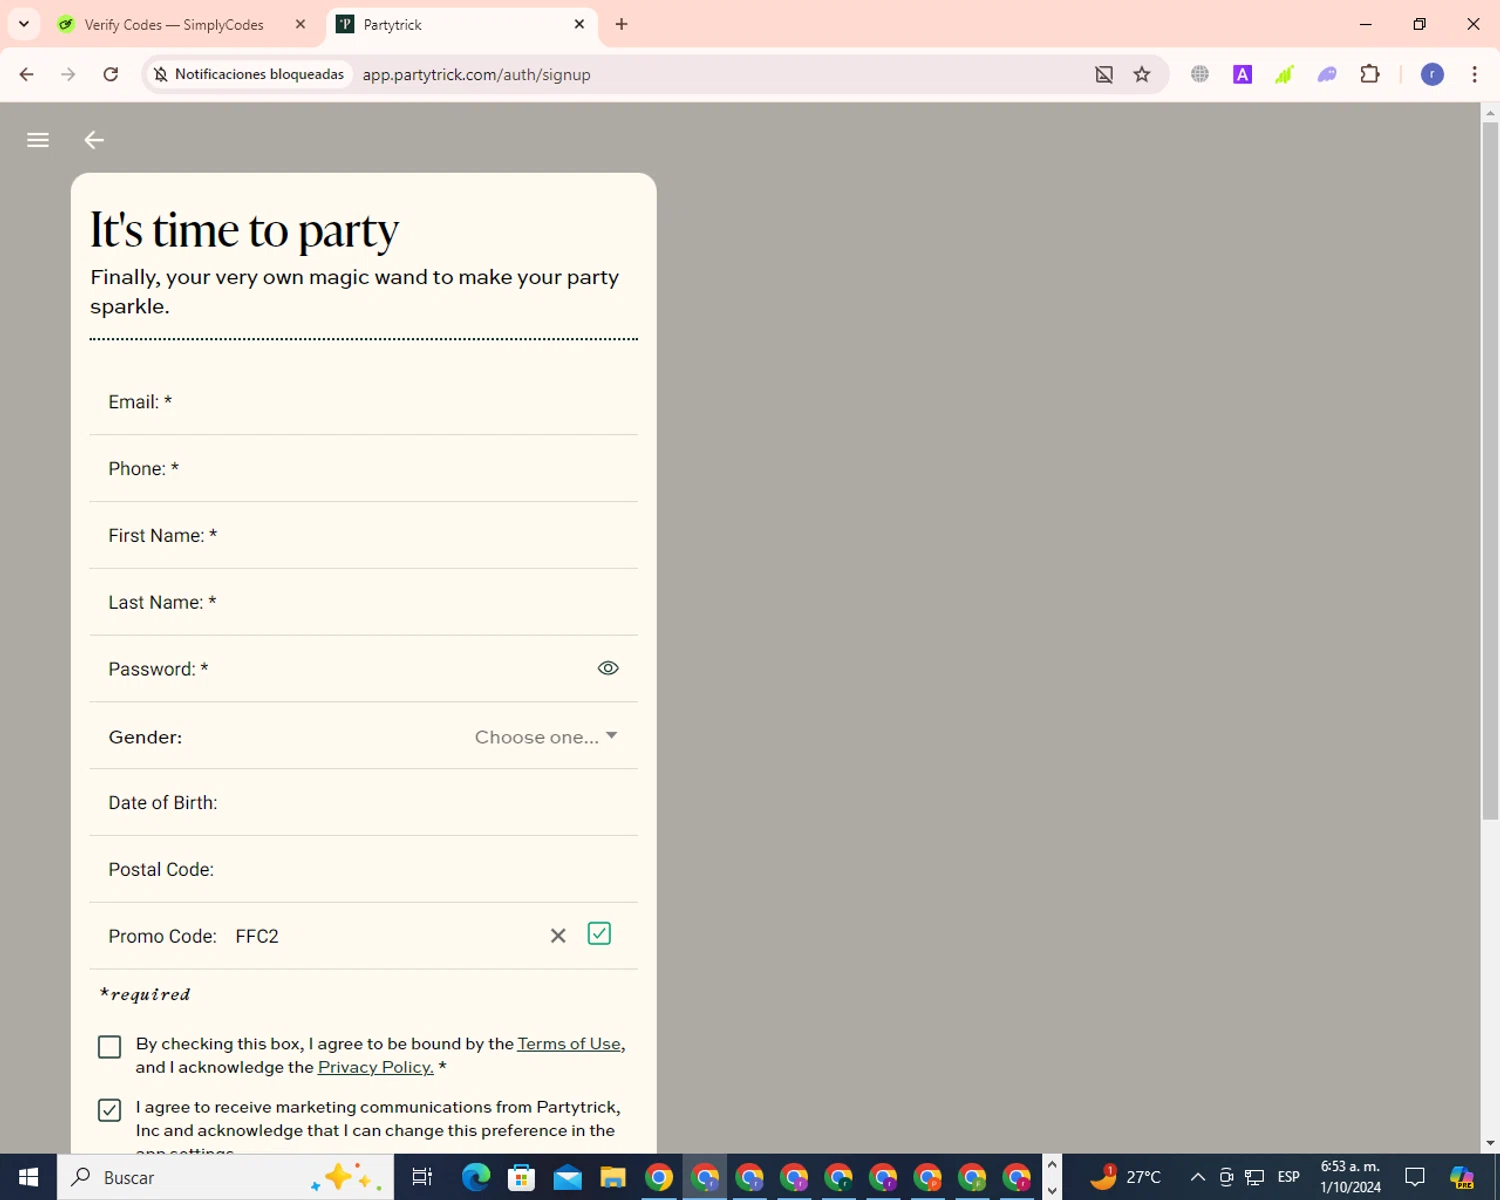Click the Notificaciones bloqueadas chip
The height and width of the screenshot is (1200, 1500).
tap(249, 74)
